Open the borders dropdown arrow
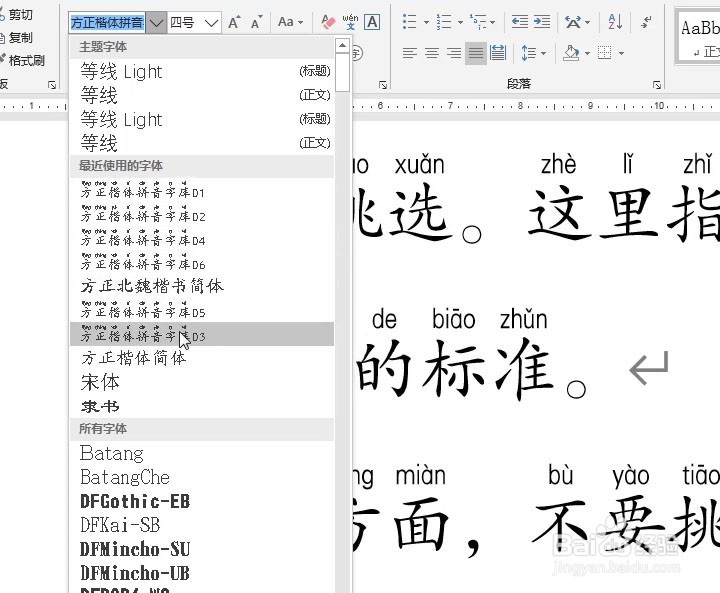 tap(621, 54)
